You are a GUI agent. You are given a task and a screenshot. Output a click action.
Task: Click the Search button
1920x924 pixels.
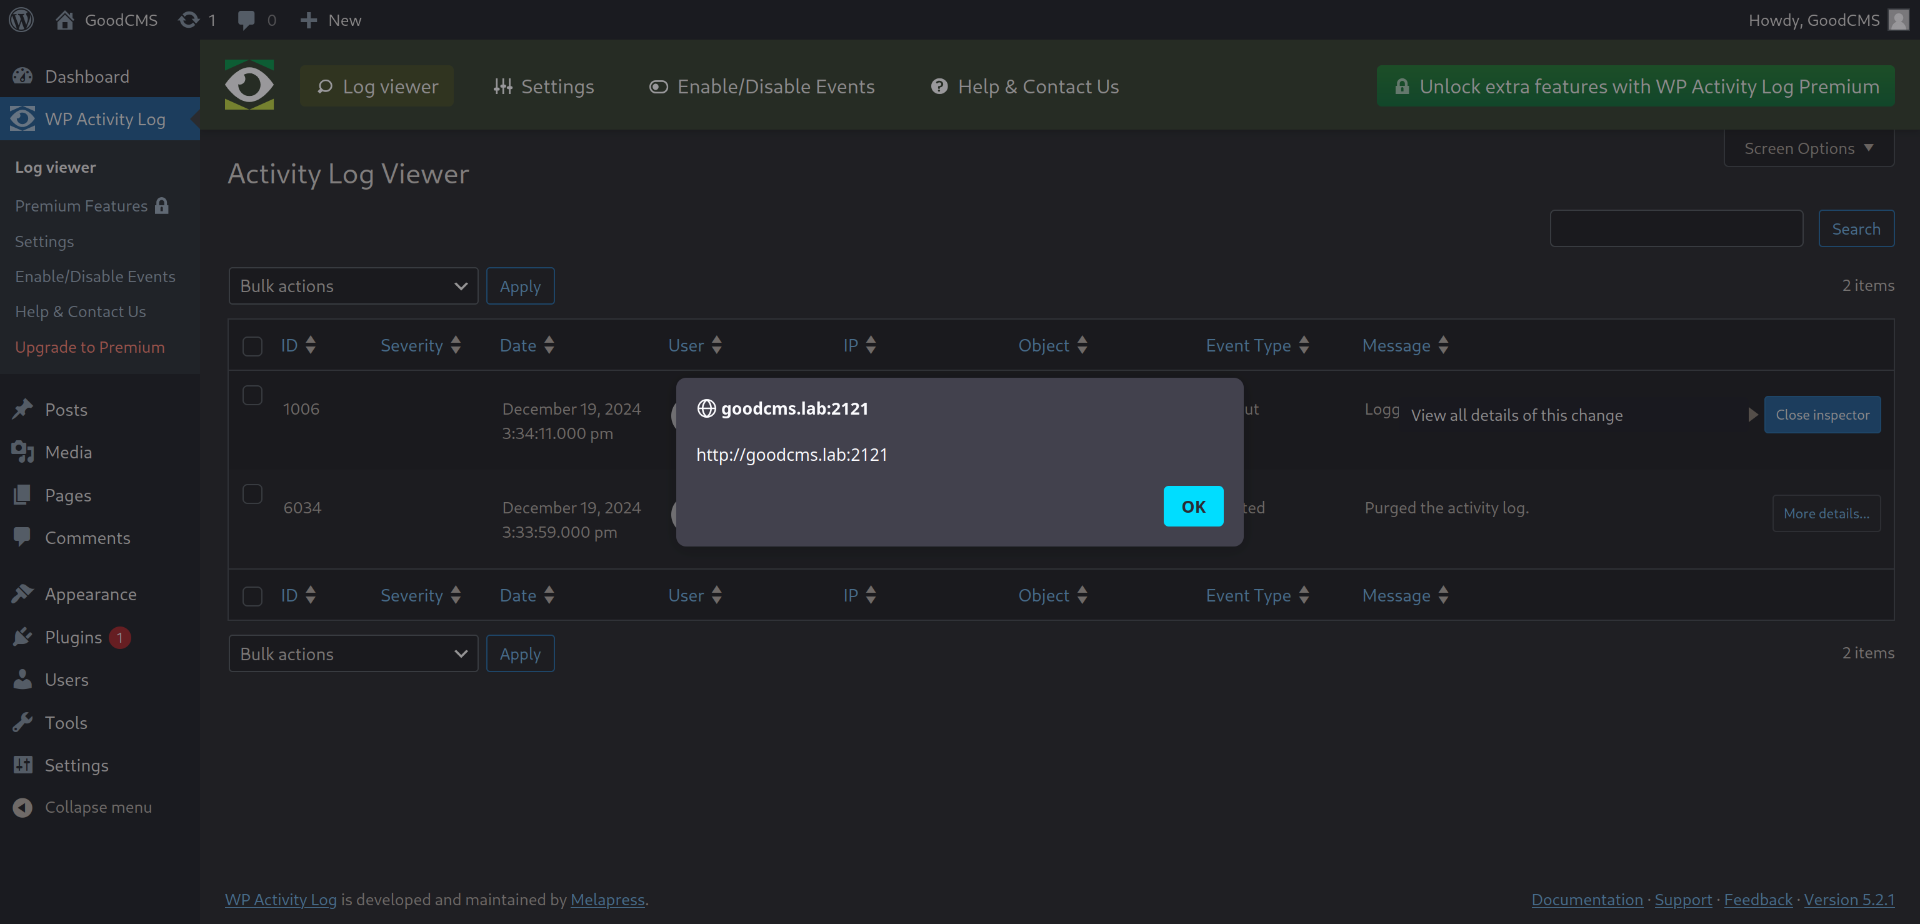click(x=1856, y=228)
